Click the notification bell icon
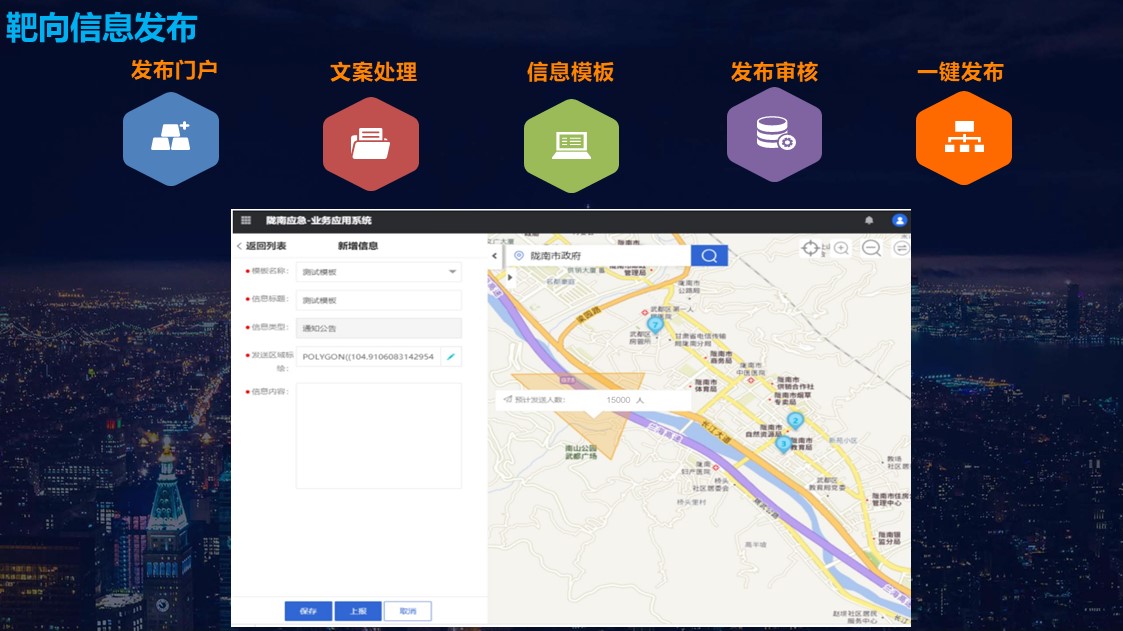Screen dimensions: 1123x631 pos(869,221)
